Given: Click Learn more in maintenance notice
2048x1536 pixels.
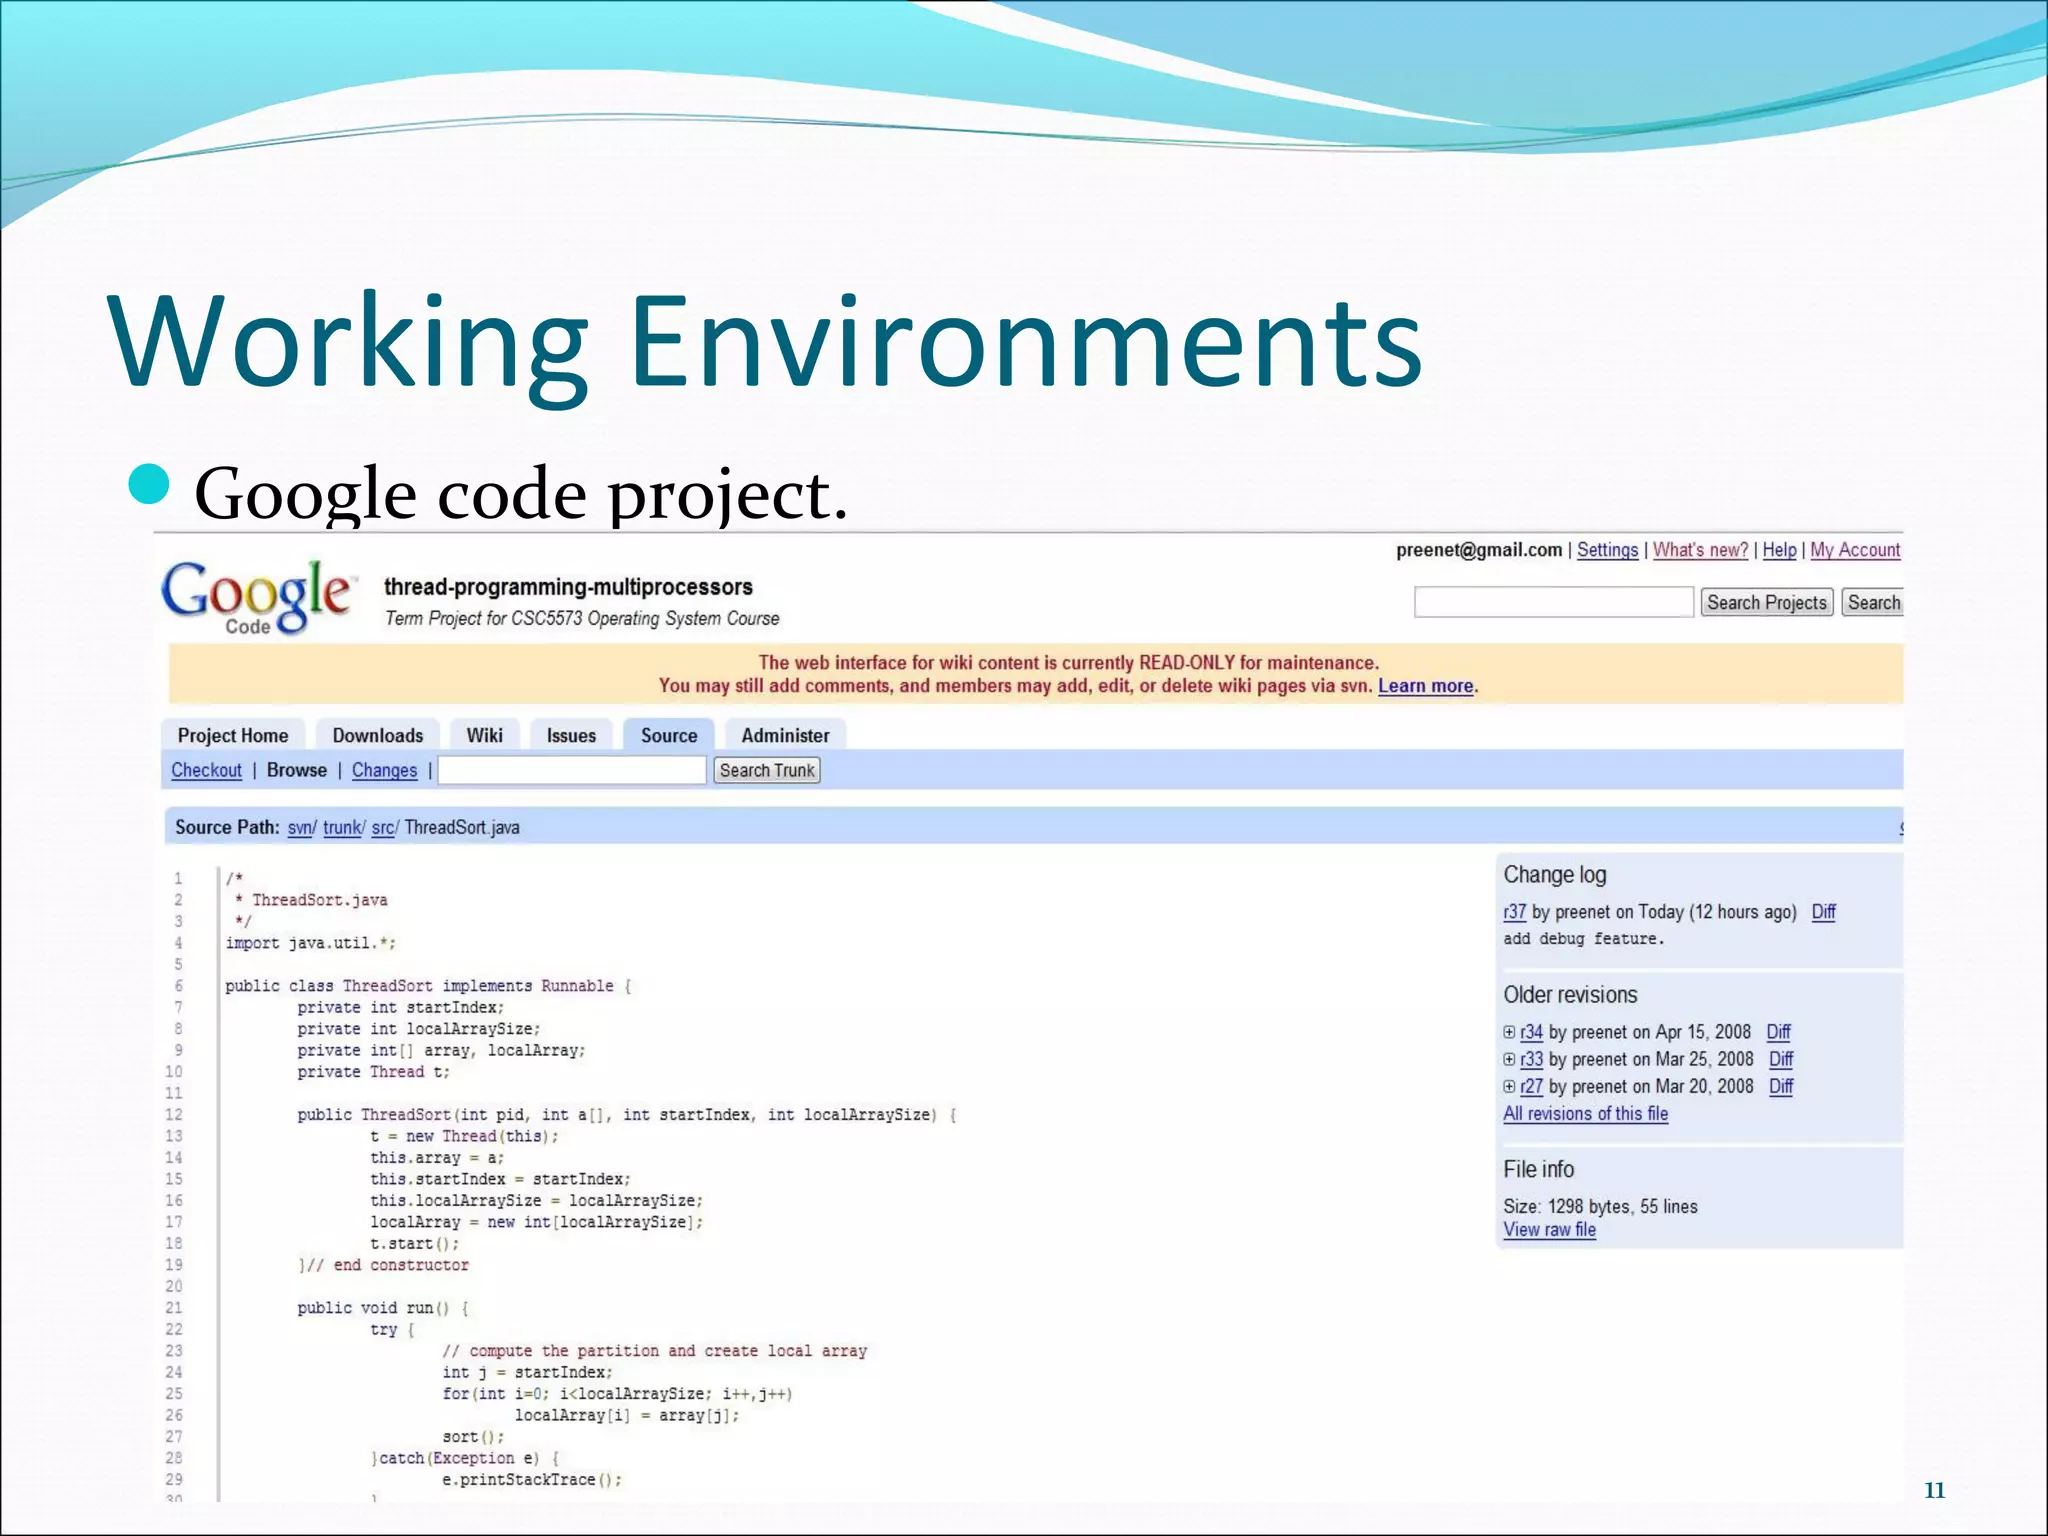Looking at the screenshot, I should 1425,686.
